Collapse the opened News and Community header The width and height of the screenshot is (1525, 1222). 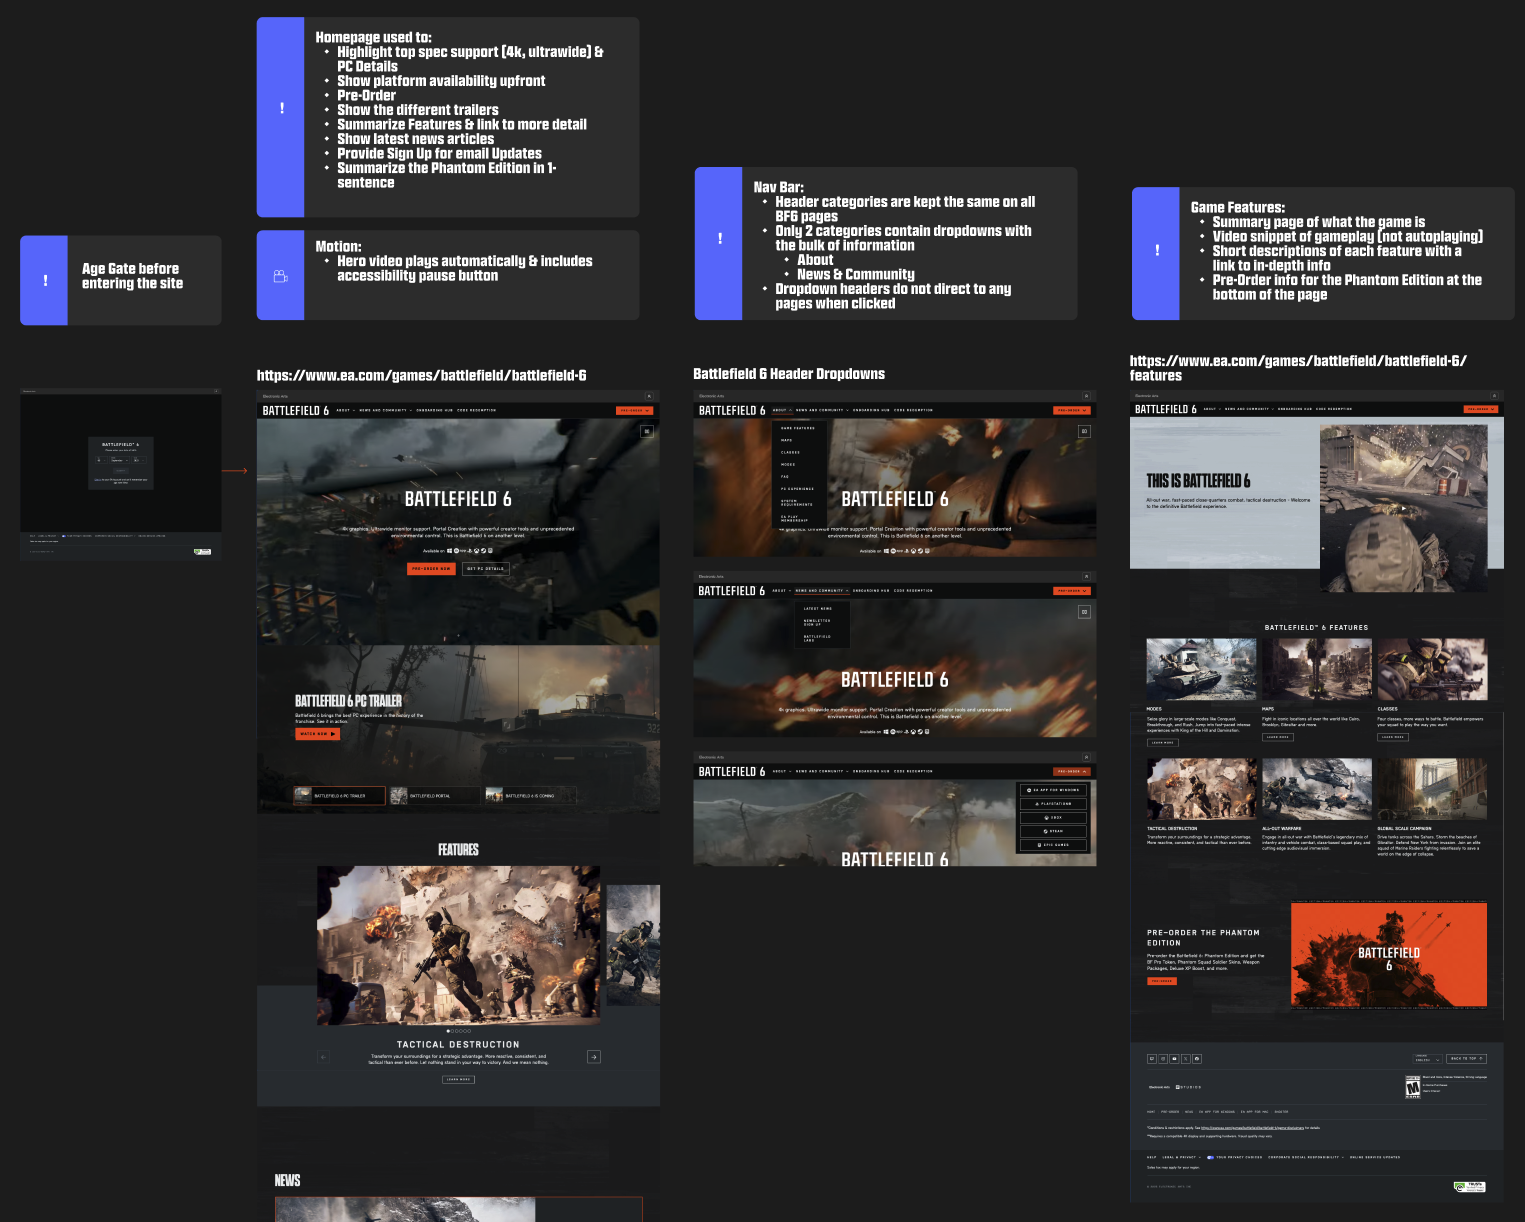(x=821, y=591)
